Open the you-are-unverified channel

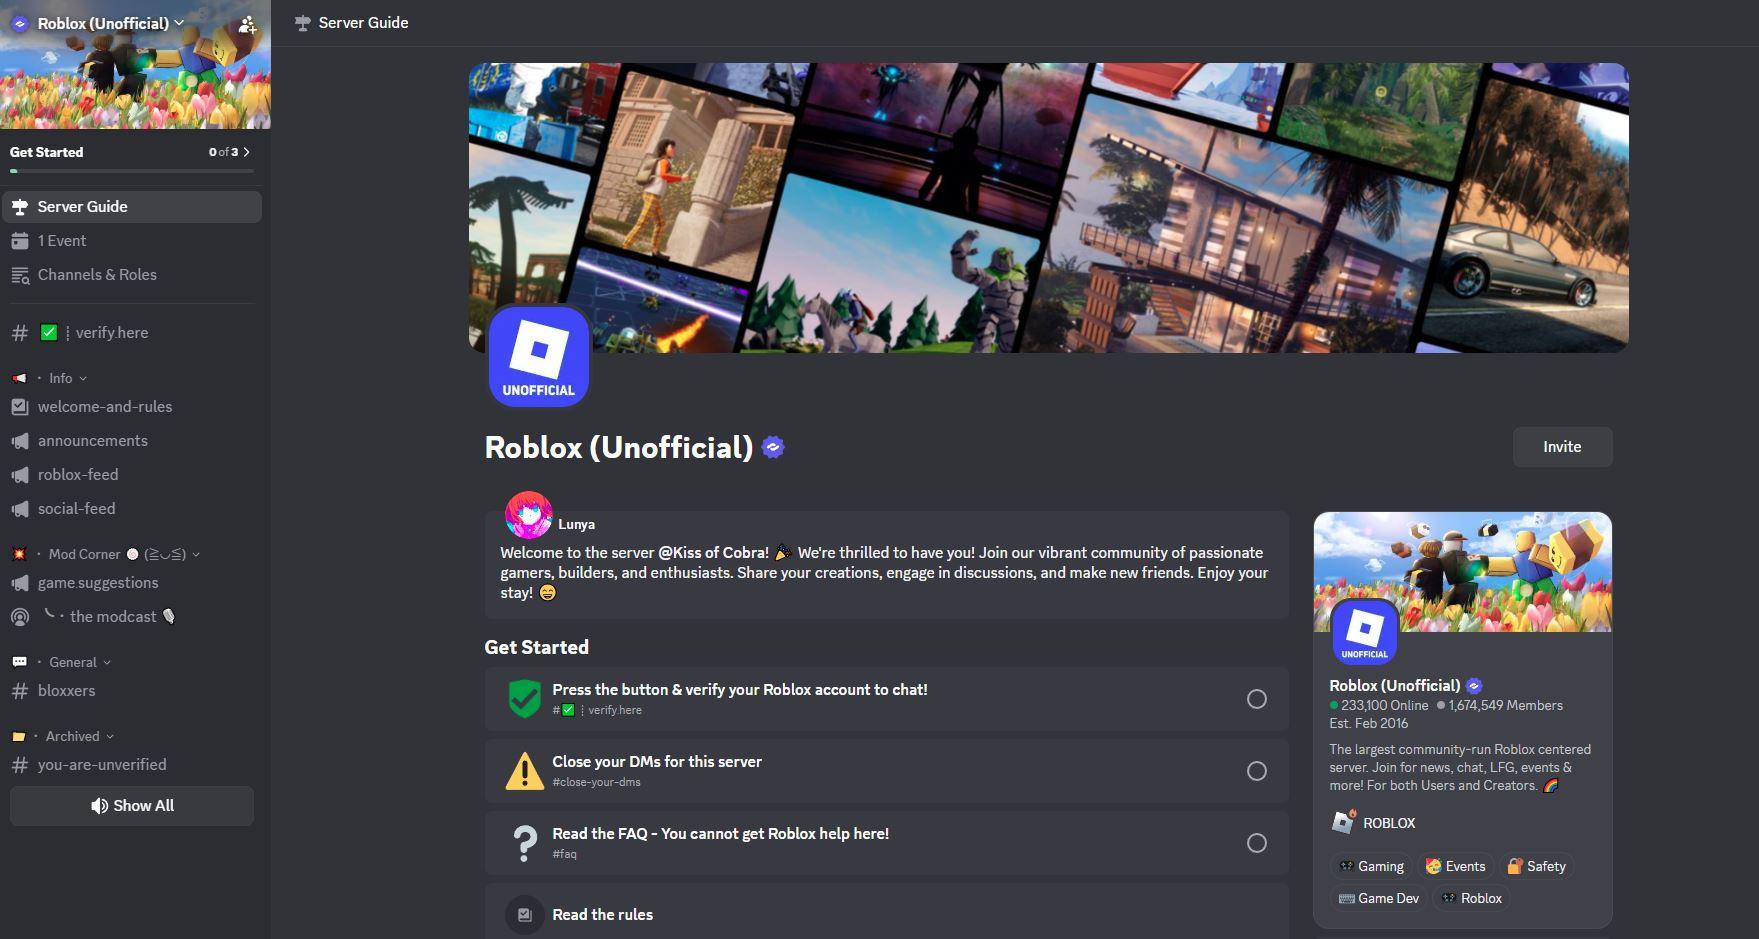132,765
